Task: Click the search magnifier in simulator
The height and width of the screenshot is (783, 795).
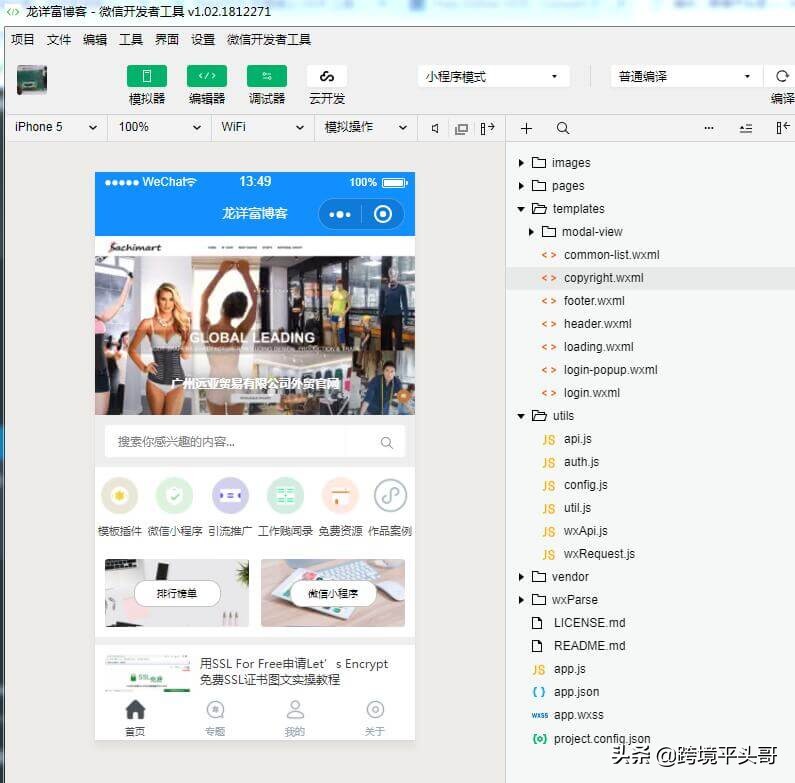Action: click(387, 443)
